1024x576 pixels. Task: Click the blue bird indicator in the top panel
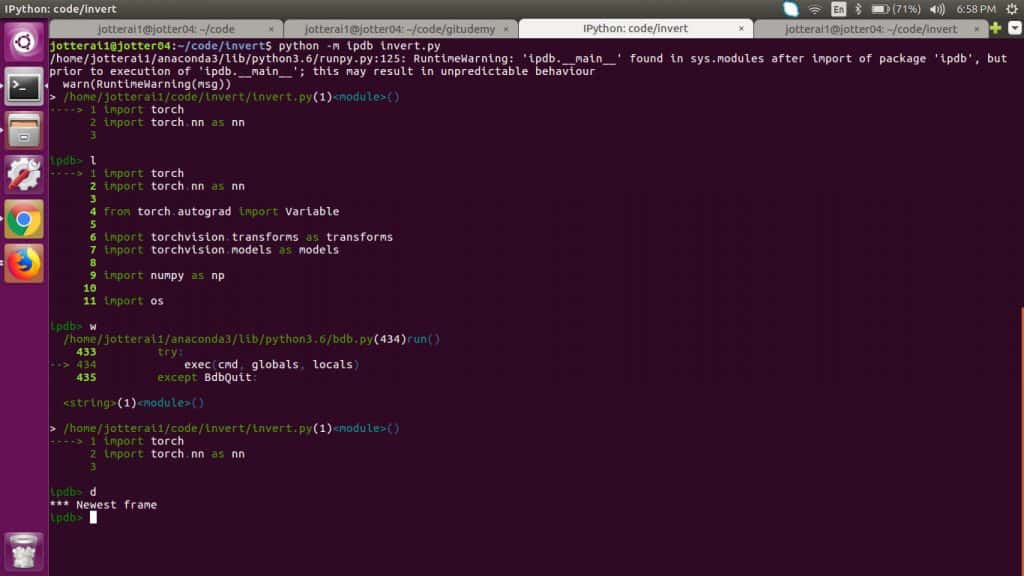click(x=790, y=9)
